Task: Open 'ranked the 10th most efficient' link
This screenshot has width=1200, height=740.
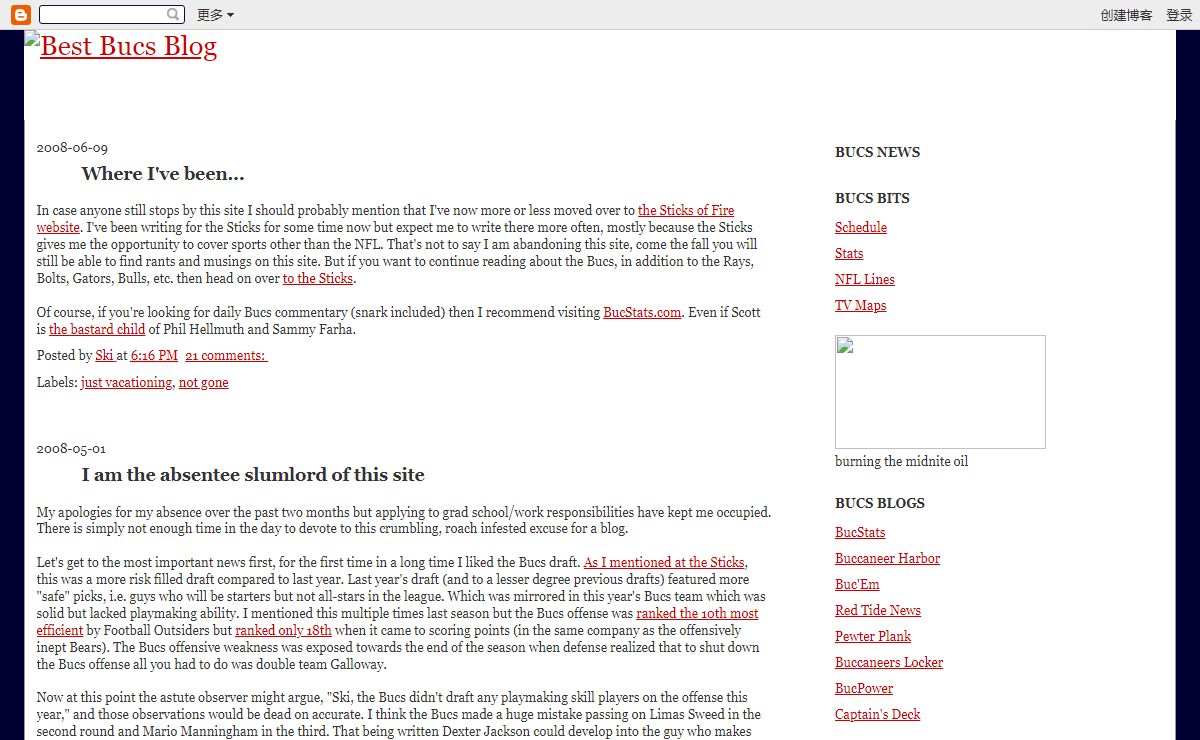Action: (x=697, y=613)
